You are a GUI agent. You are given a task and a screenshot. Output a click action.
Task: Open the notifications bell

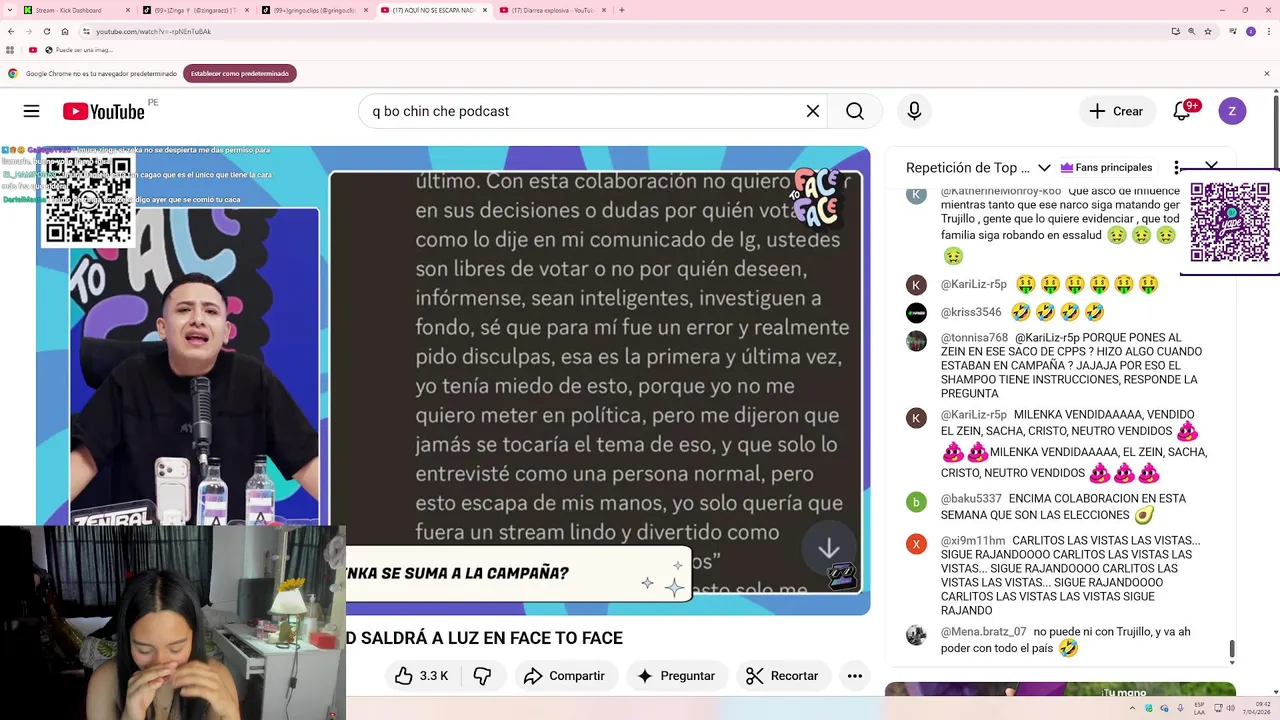click(x=1182, y=111)
